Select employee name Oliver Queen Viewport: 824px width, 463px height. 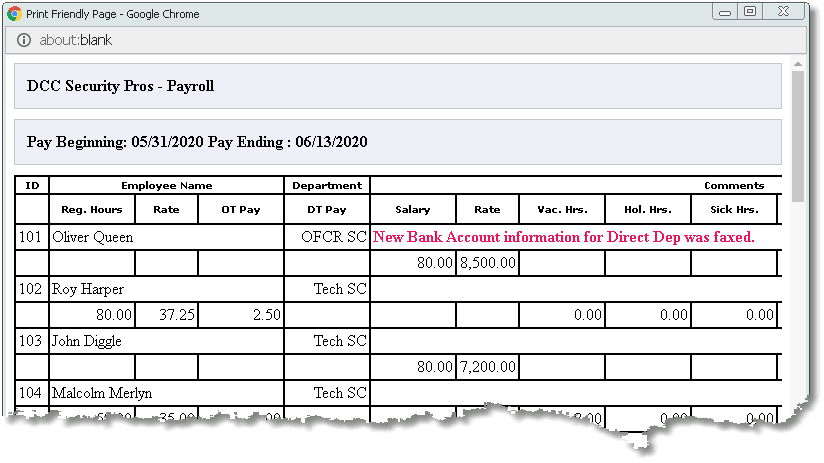pyautogui.click(x=92, y=237)
